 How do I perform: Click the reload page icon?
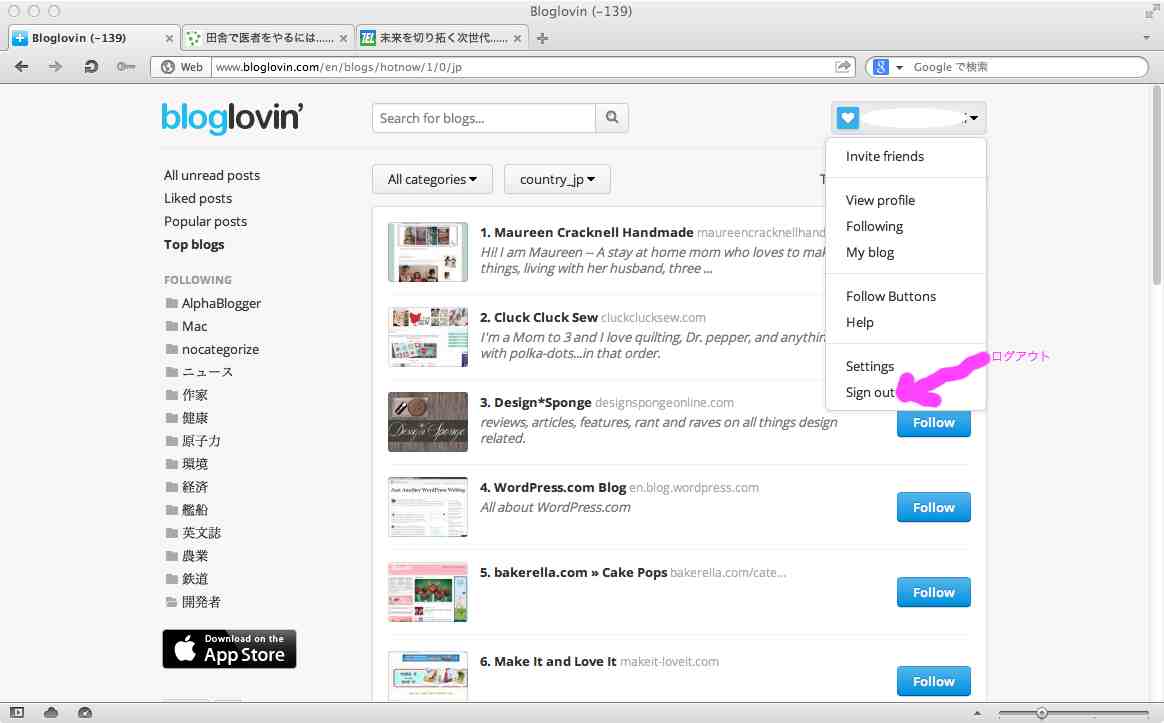(91, 67)
